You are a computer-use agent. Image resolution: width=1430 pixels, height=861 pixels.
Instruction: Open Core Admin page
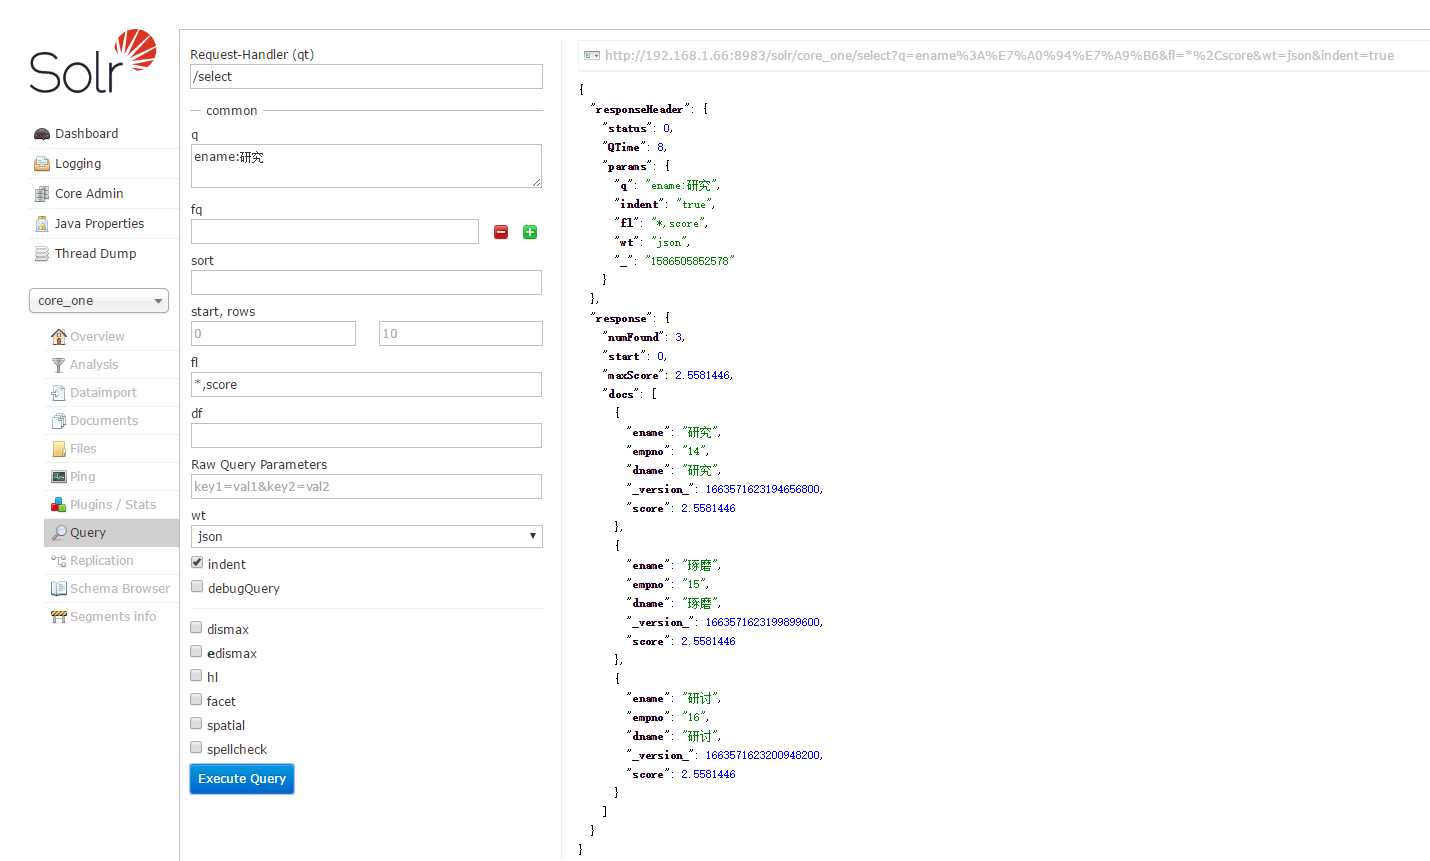tap(89, 194)
